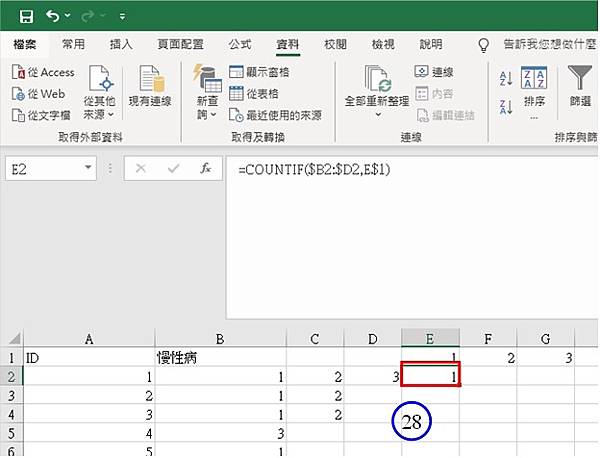The height and width of the screenshot is (458, 600).
Task: Click the 編輯連結 button
Action: point(446,115)
